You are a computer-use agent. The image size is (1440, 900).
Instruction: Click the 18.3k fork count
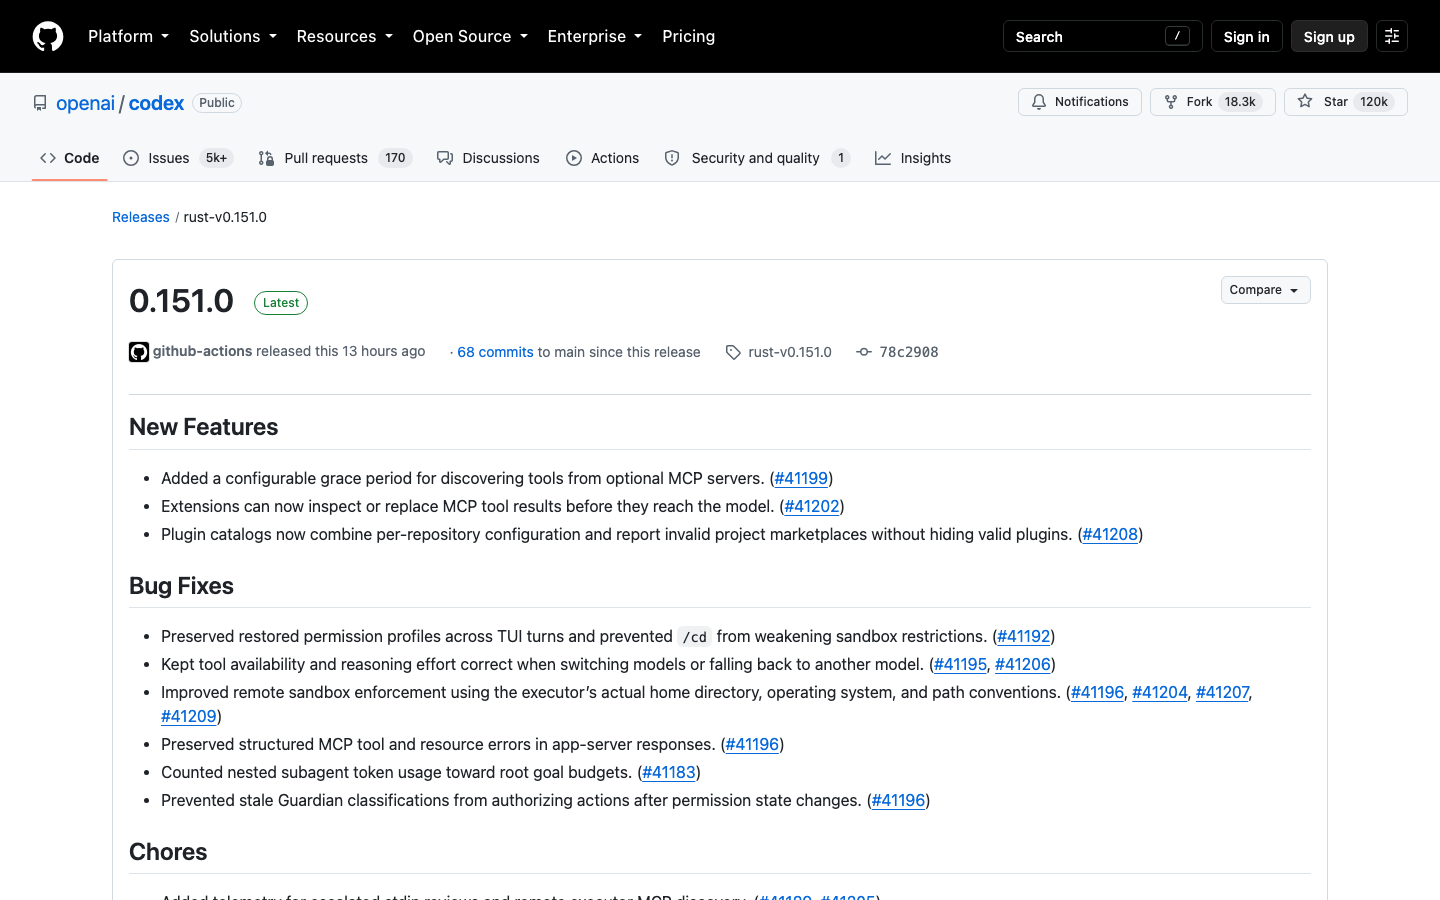(x=1240, y=102)
